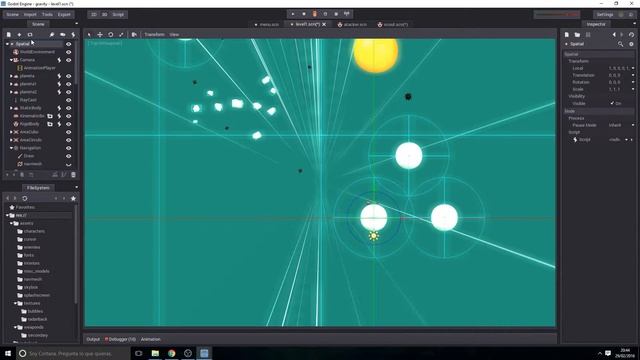Toggle visibility of the Camera node
The image size is (640, 360).
coord(69,60)
